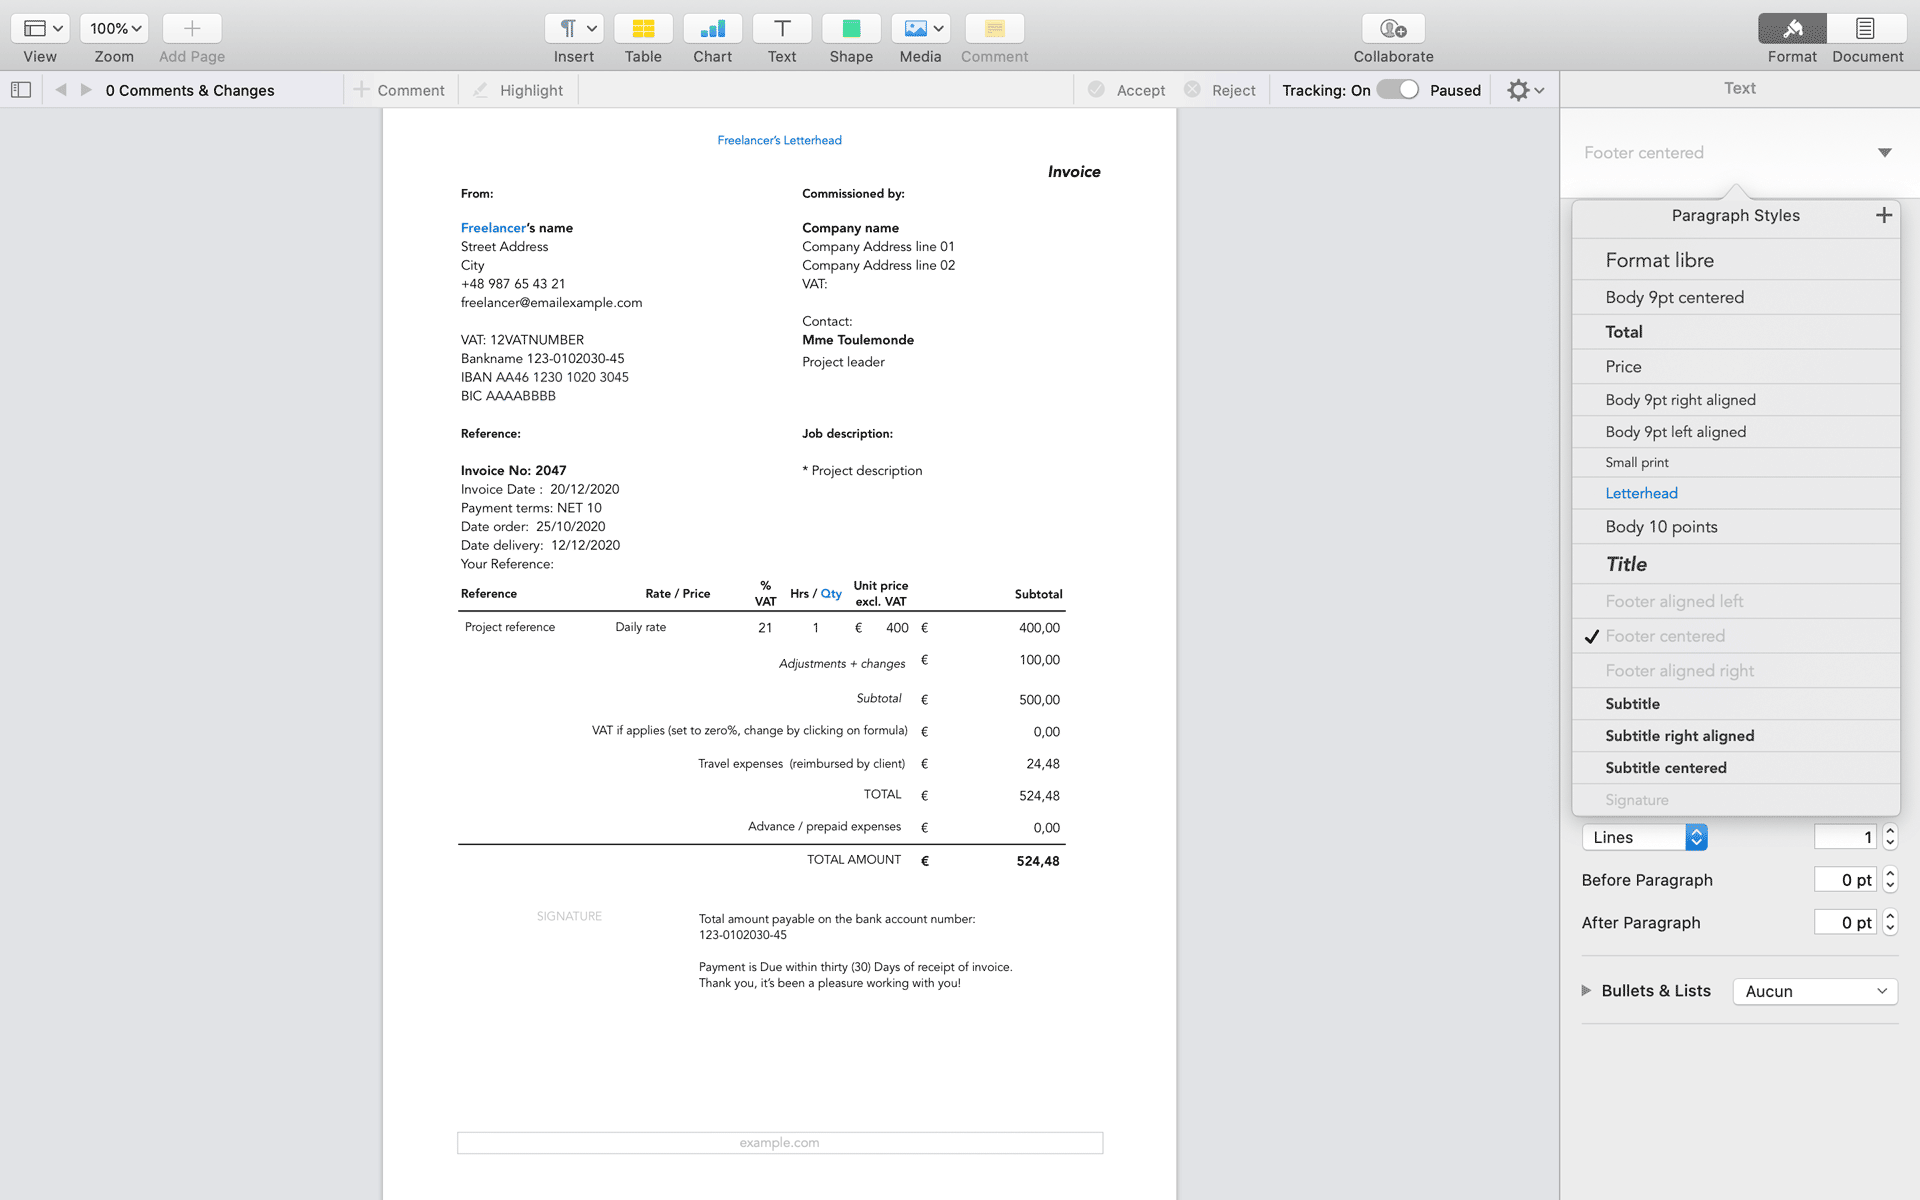Open the Lines spacing popup
Image resolution: width=1920 pixels, height=1200 pixels.
[x=1644, y=837]
